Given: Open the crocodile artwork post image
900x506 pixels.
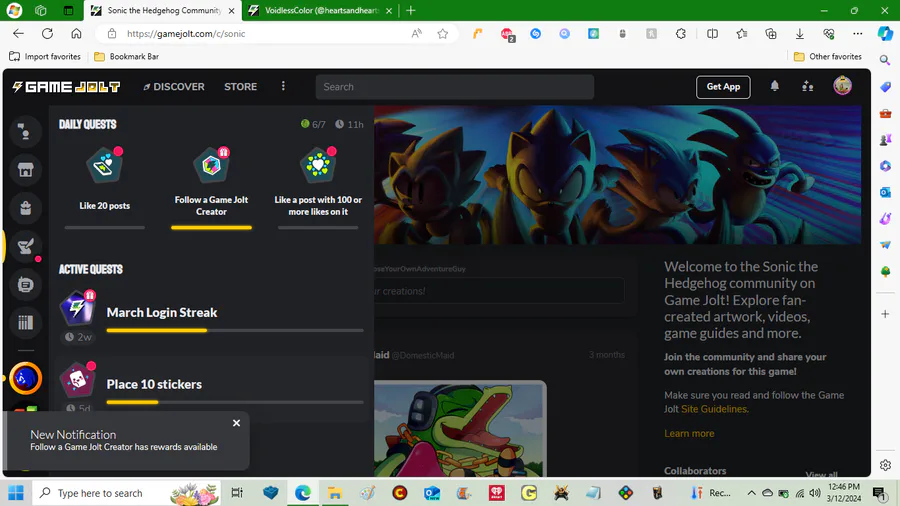Looking at the screenshot, I should 460,429.
